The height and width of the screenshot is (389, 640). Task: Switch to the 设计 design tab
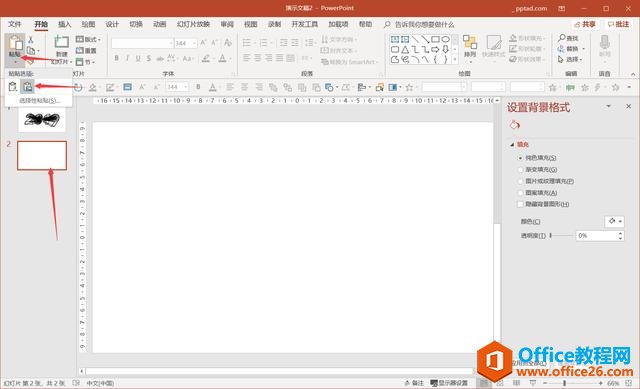point(112,24)
